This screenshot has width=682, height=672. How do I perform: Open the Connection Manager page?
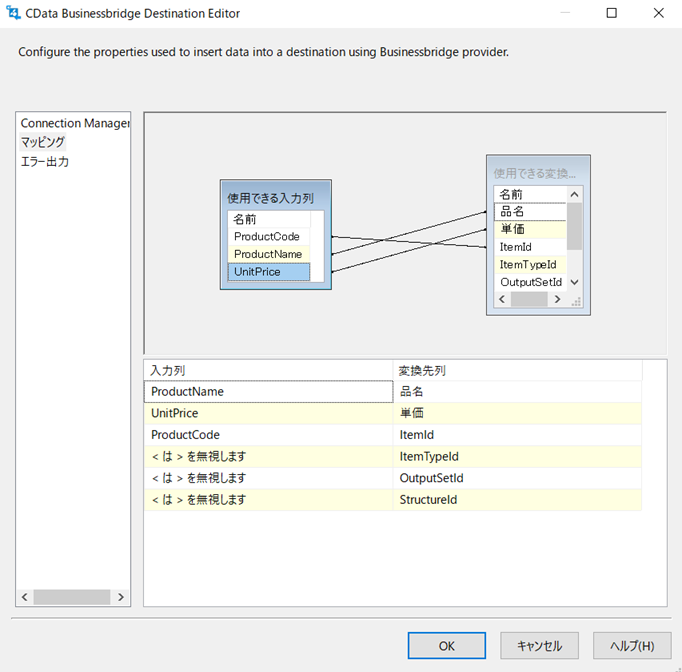(75, 124)
